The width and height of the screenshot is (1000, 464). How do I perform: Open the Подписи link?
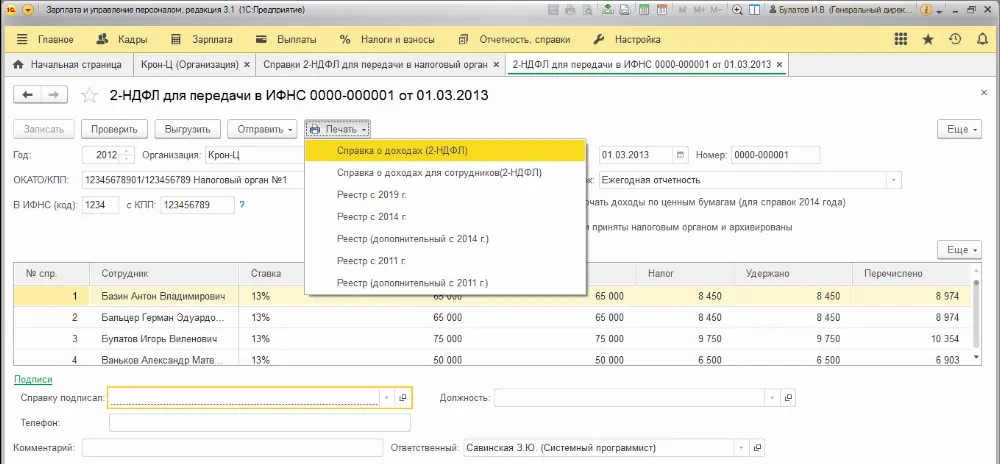(33, 379)
